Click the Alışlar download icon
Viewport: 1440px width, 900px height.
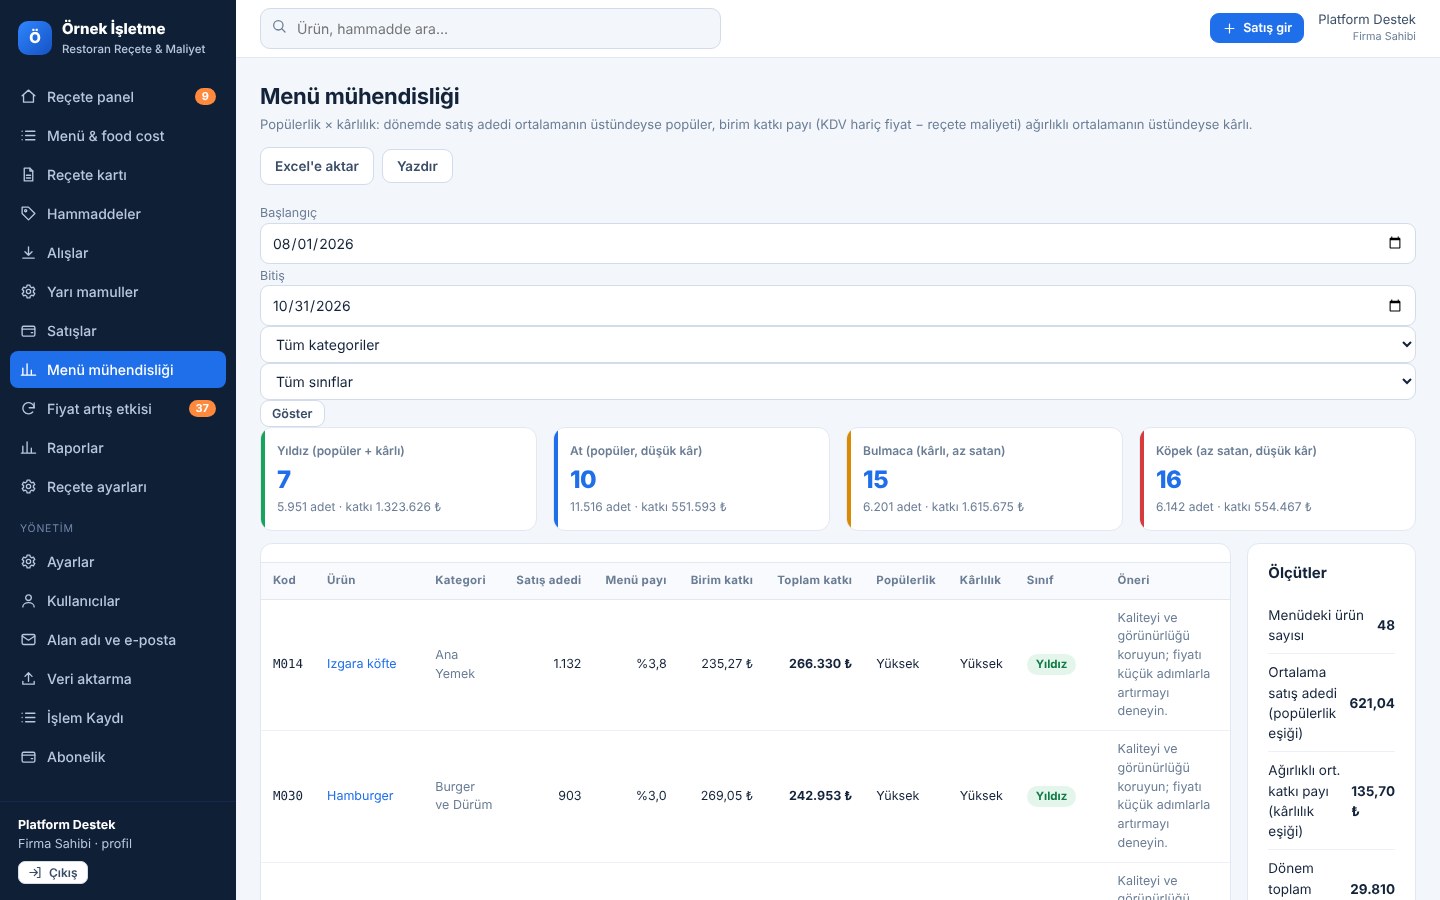(x=28, y=253)
